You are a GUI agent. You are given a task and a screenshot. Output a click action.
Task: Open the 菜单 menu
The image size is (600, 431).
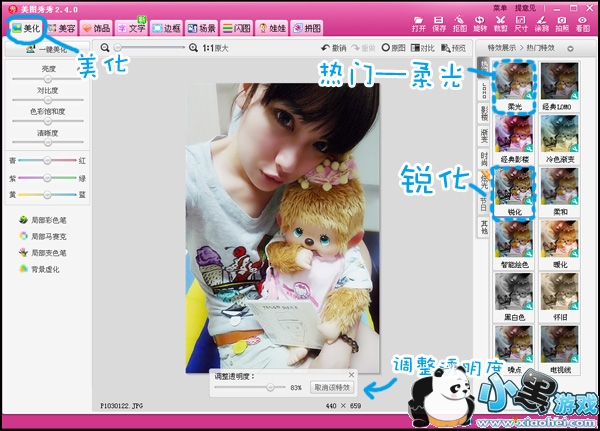(x=500, y=8)
